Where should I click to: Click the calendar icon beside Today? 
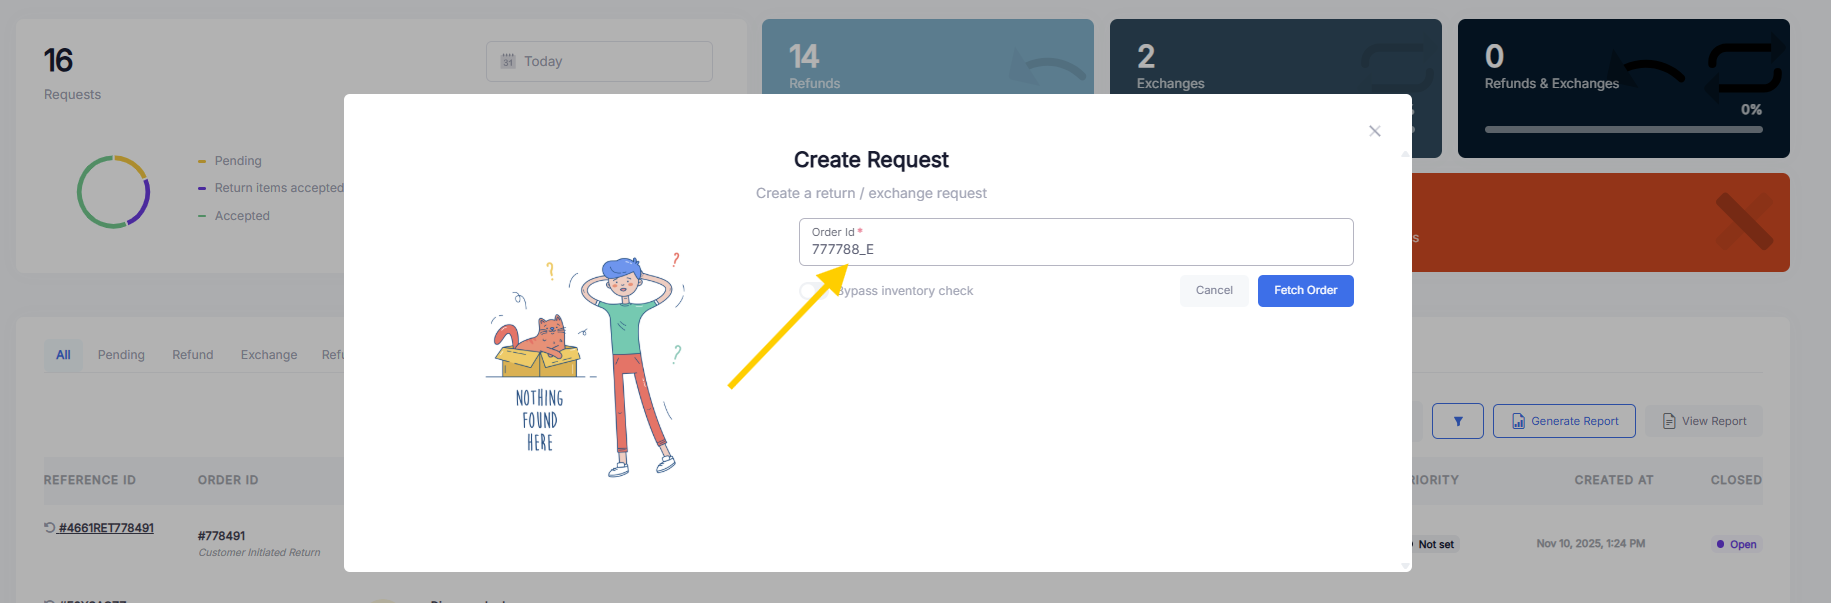(508, 61)
